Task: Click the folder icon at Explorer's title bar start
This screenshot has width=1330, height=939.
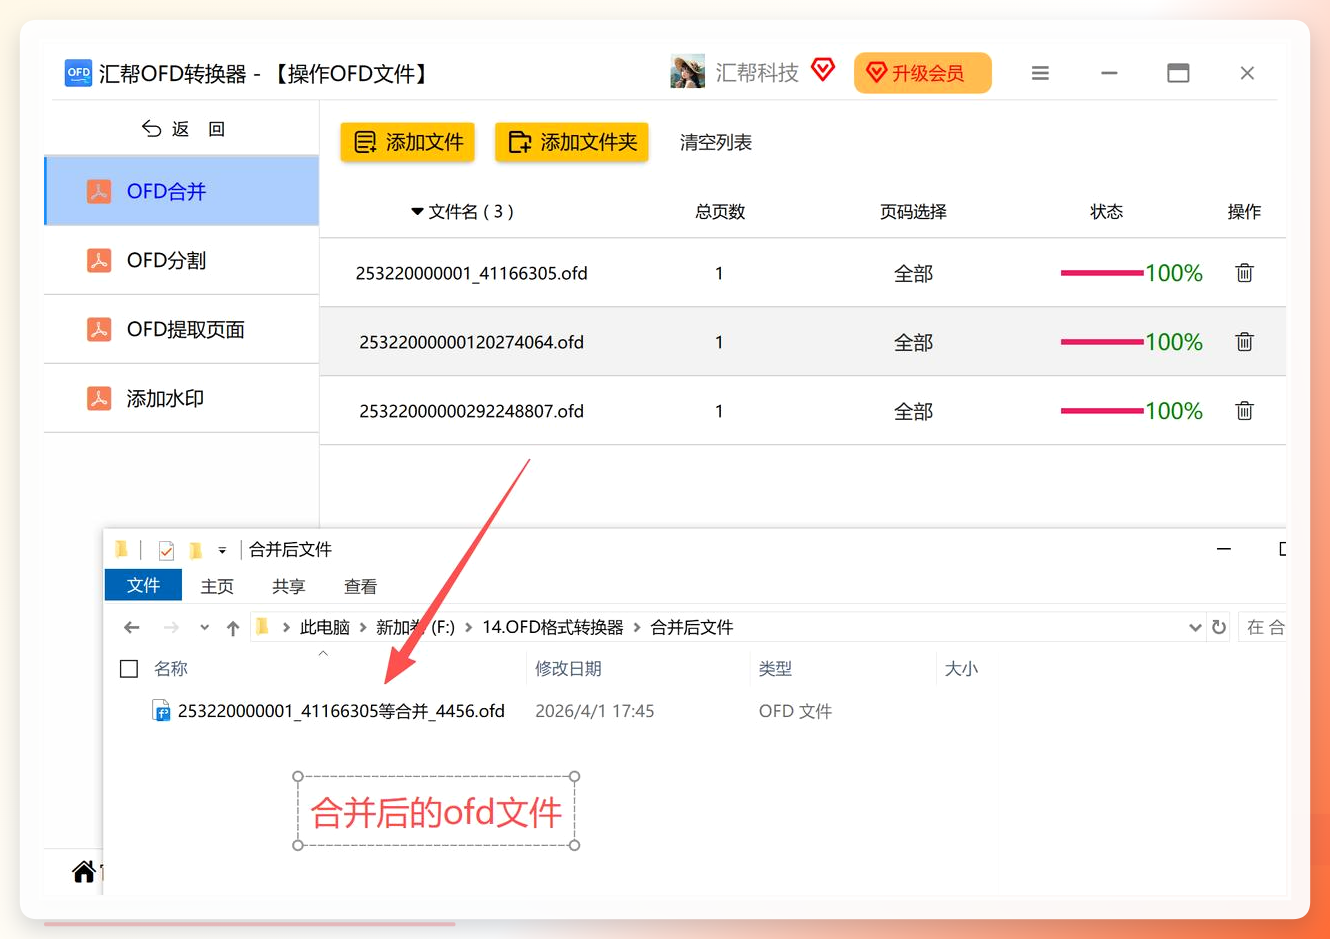Action: tap(122, 549)
